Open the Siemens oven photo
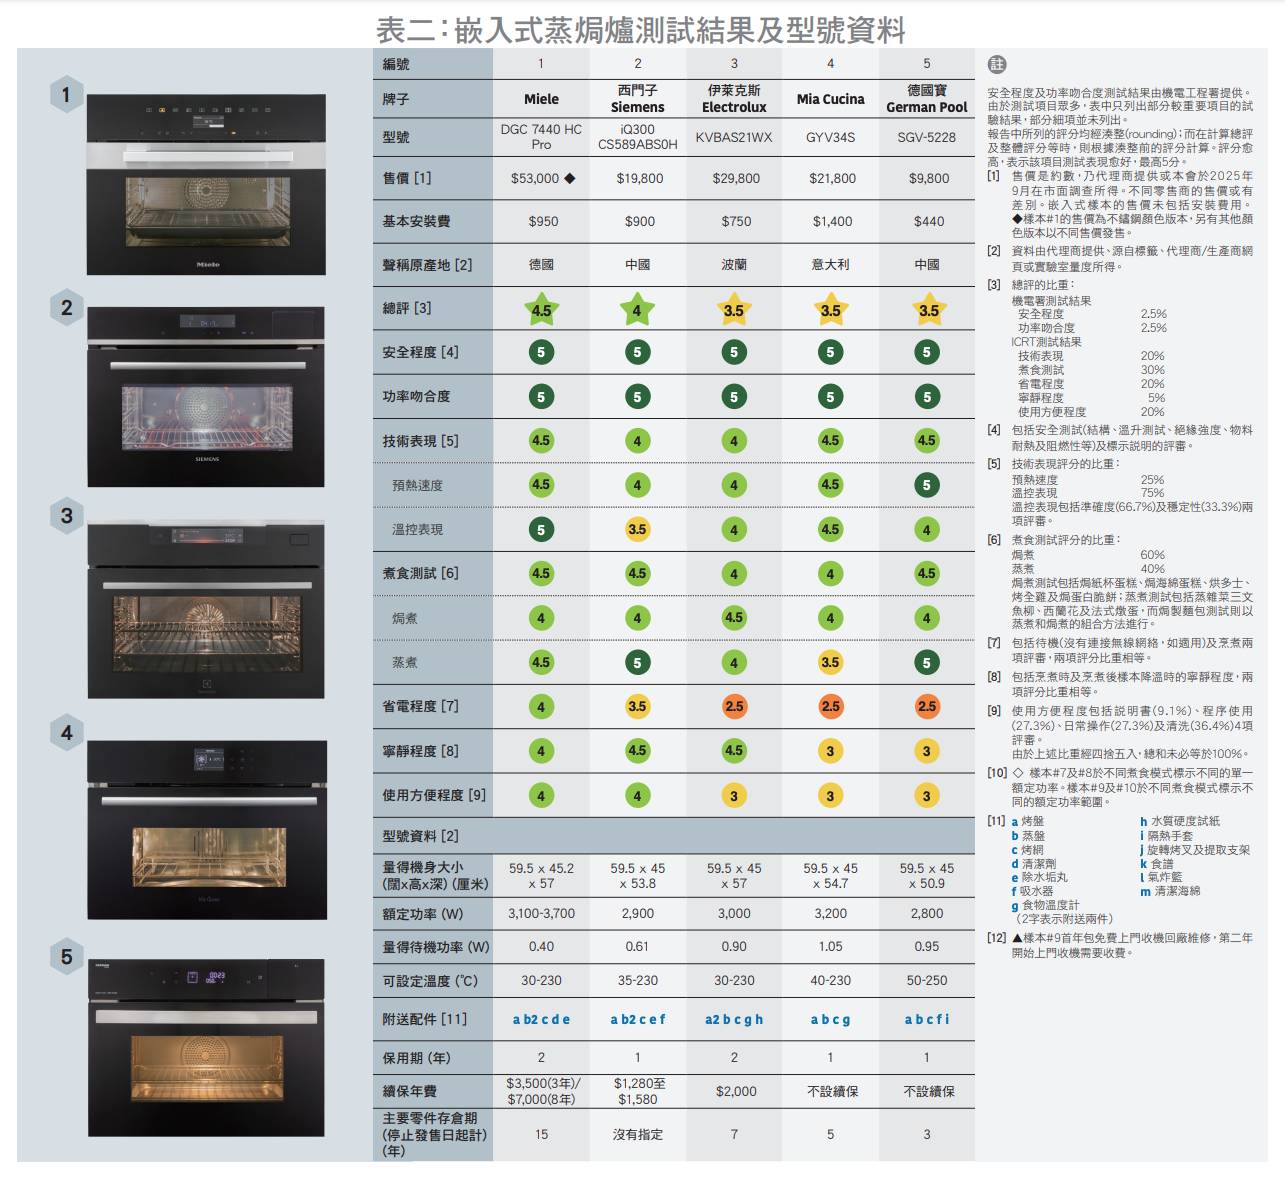Image resolution: width=1285 pixels, height=1184 pixels. tap(206, 397)
